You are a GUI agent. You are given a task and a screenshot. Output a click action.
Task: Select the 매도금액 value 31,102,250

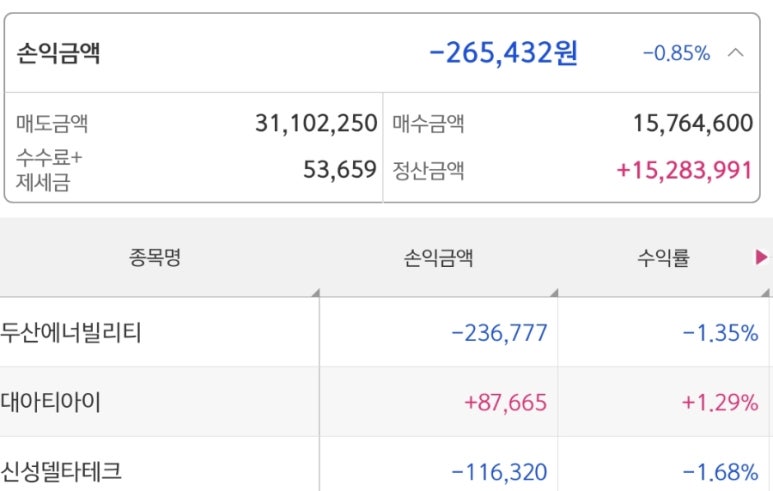(x=315, y=124)
